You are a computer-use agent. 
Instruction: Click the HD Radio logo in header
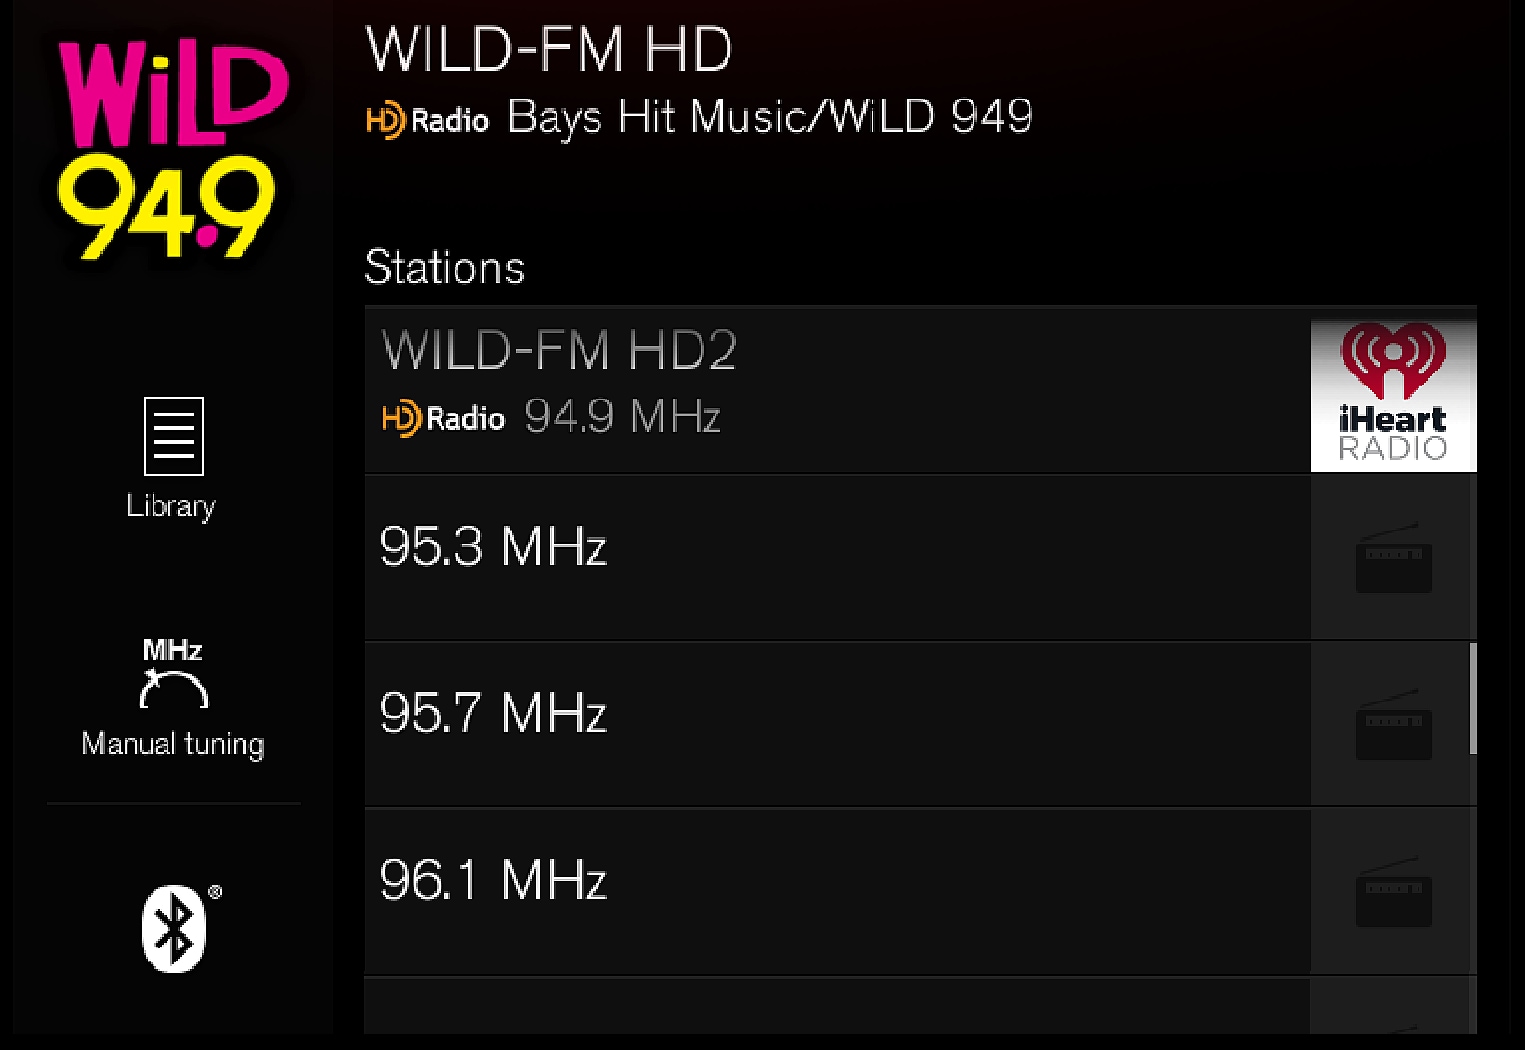click(427, 121)
